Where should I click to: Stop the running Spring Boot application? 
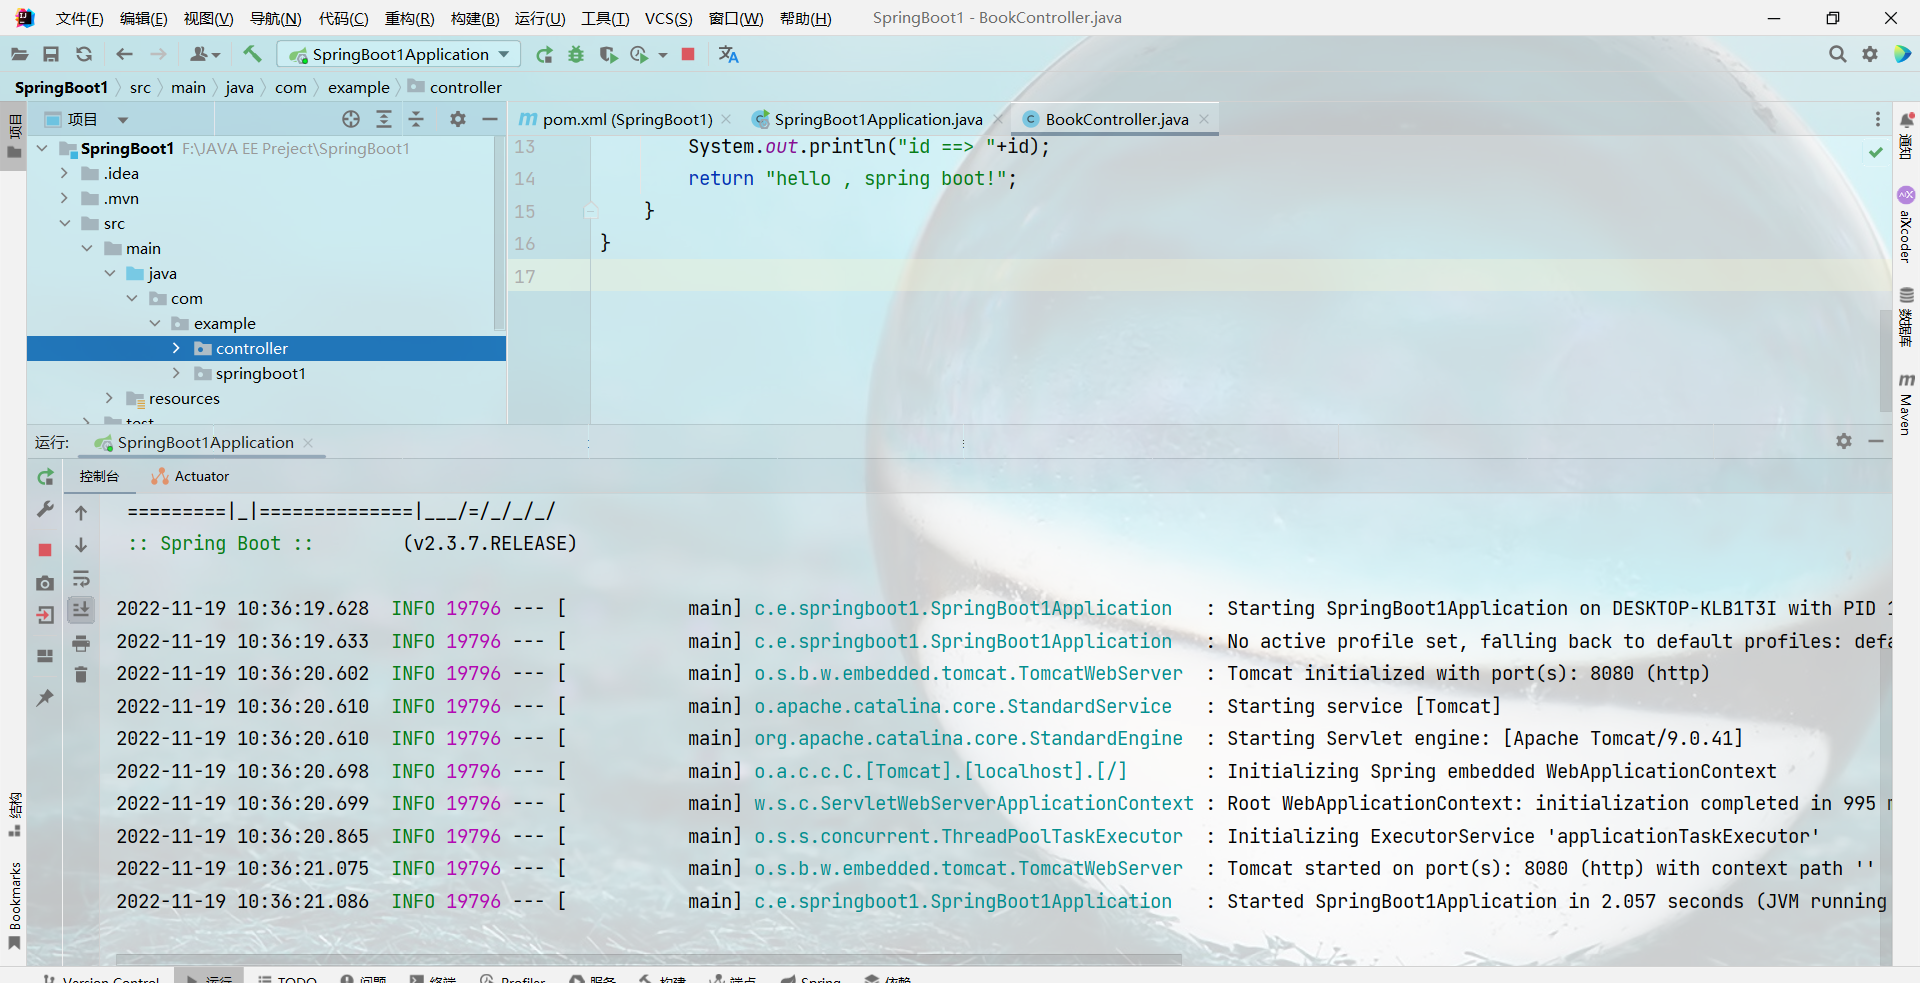tap(688, 55)
